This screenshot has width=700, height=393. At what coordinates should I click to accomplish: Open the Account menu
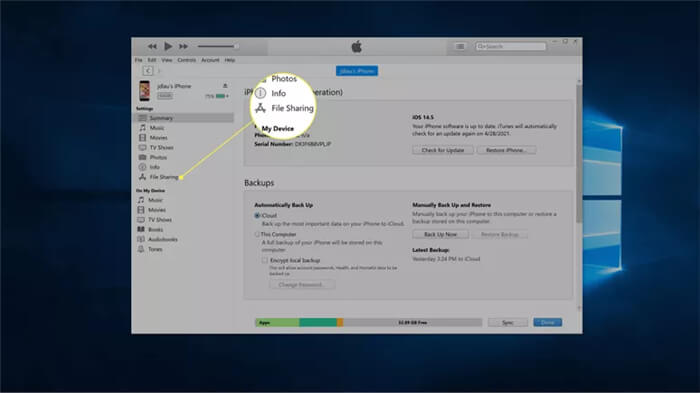[210, 60]
